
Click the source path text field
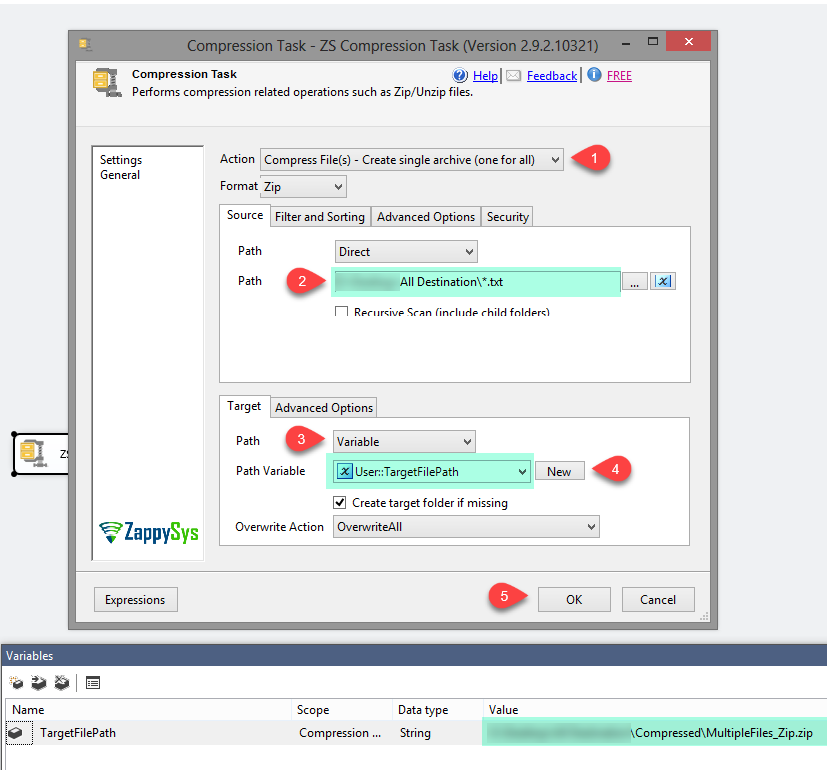477,282
